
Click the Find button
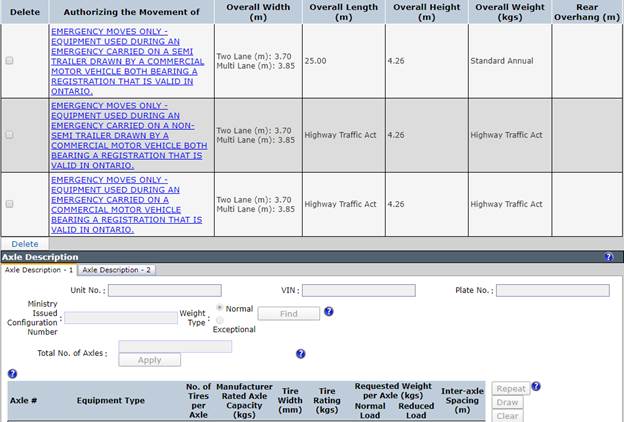[289, 314]
